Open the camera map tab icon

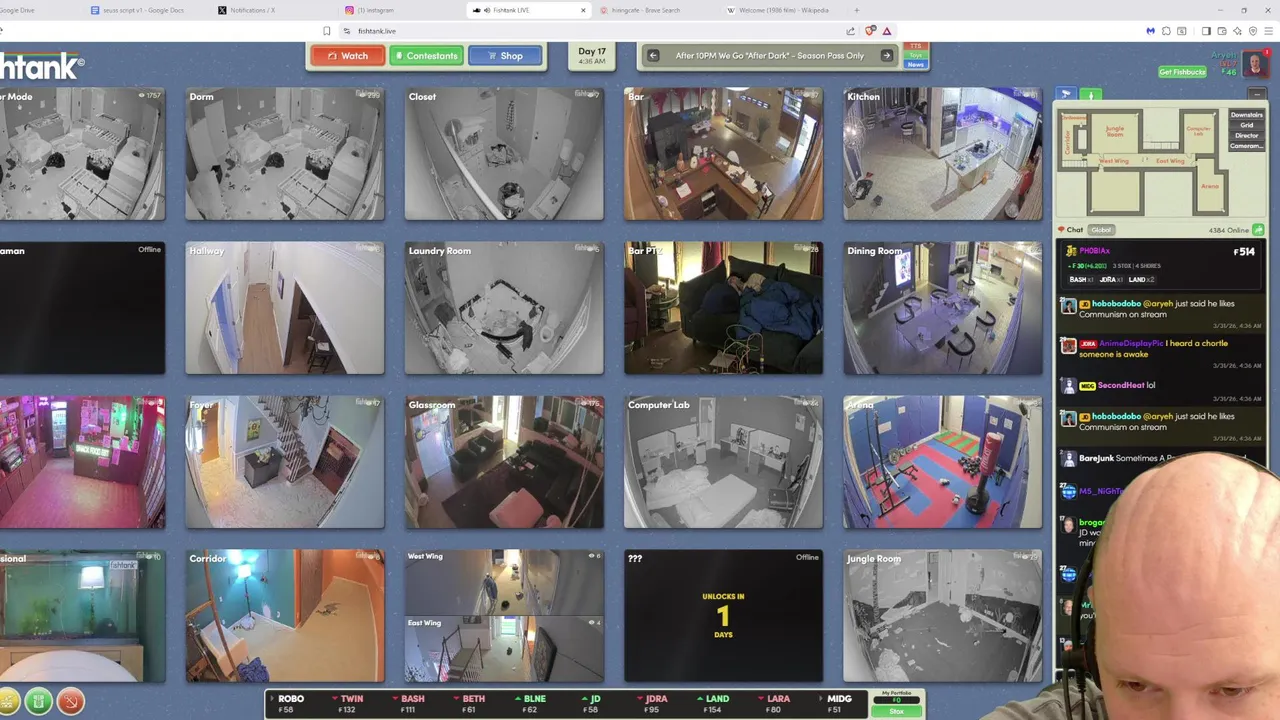1066,94
